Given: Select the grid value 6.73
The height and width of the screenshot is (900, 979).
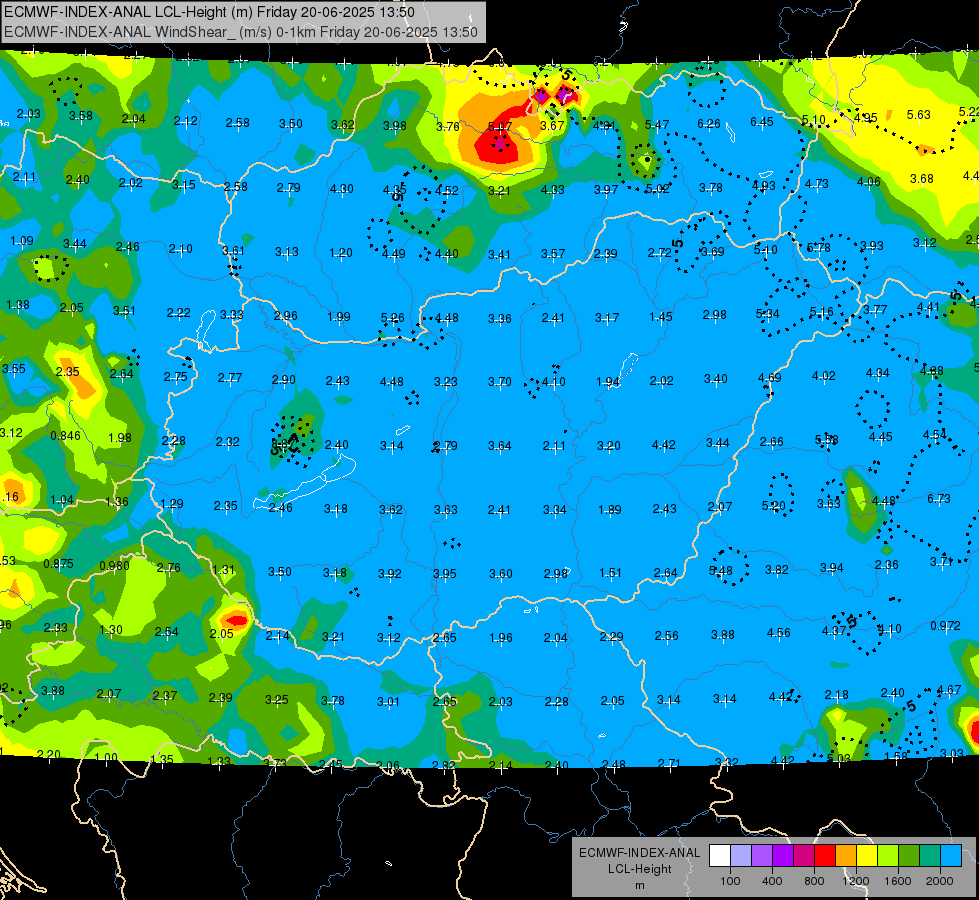Looking at the screenshot, I should 938,498.
